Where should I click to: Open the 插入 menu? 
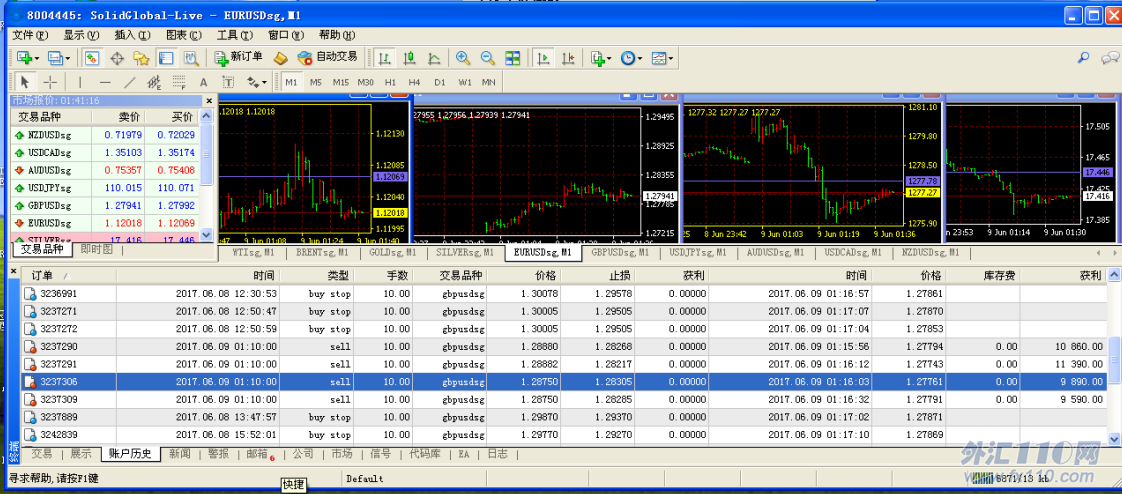click(x=133, y=35)
